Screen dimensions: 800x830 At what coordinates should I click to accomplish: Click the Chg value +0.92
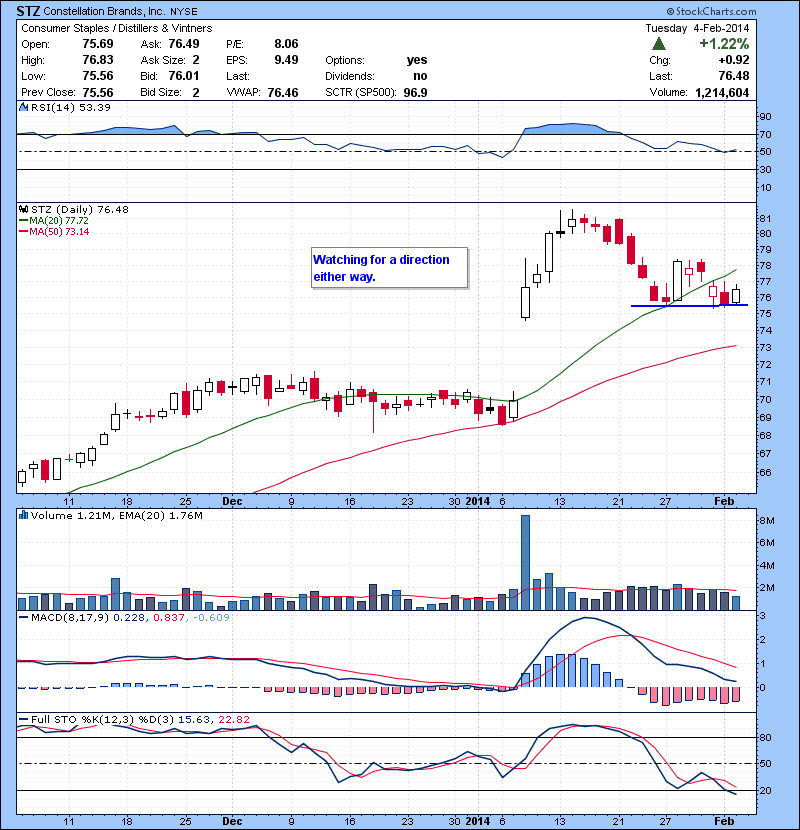click(x=734, y=60)
